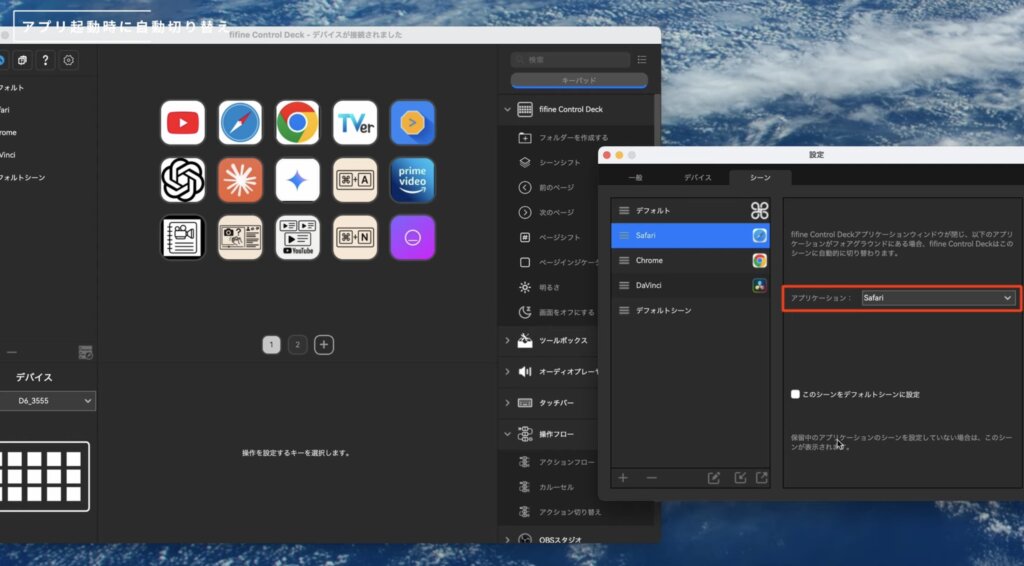The height and width of the screenshot is (566, 1024).
Task: Add a new scene with plus button
Action: [623, 478]
